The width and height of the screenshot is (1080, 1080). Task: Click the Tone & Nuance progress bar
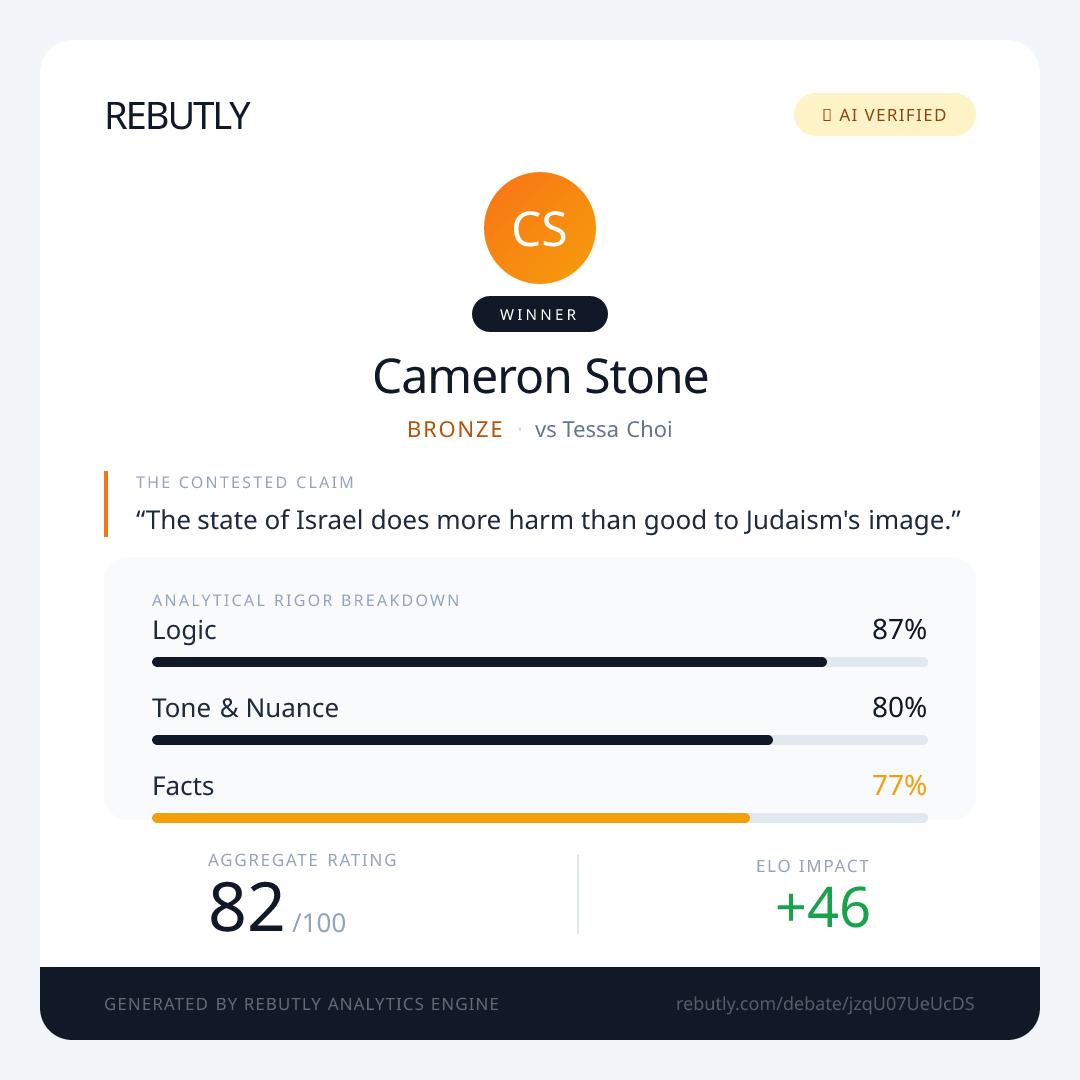[540, 740]
